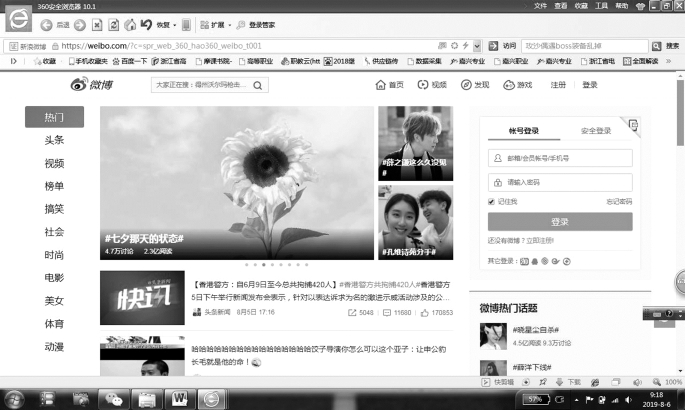Open the system tray volume icon
This screenshot has height=410, width=685.
(x=629, y=400)
